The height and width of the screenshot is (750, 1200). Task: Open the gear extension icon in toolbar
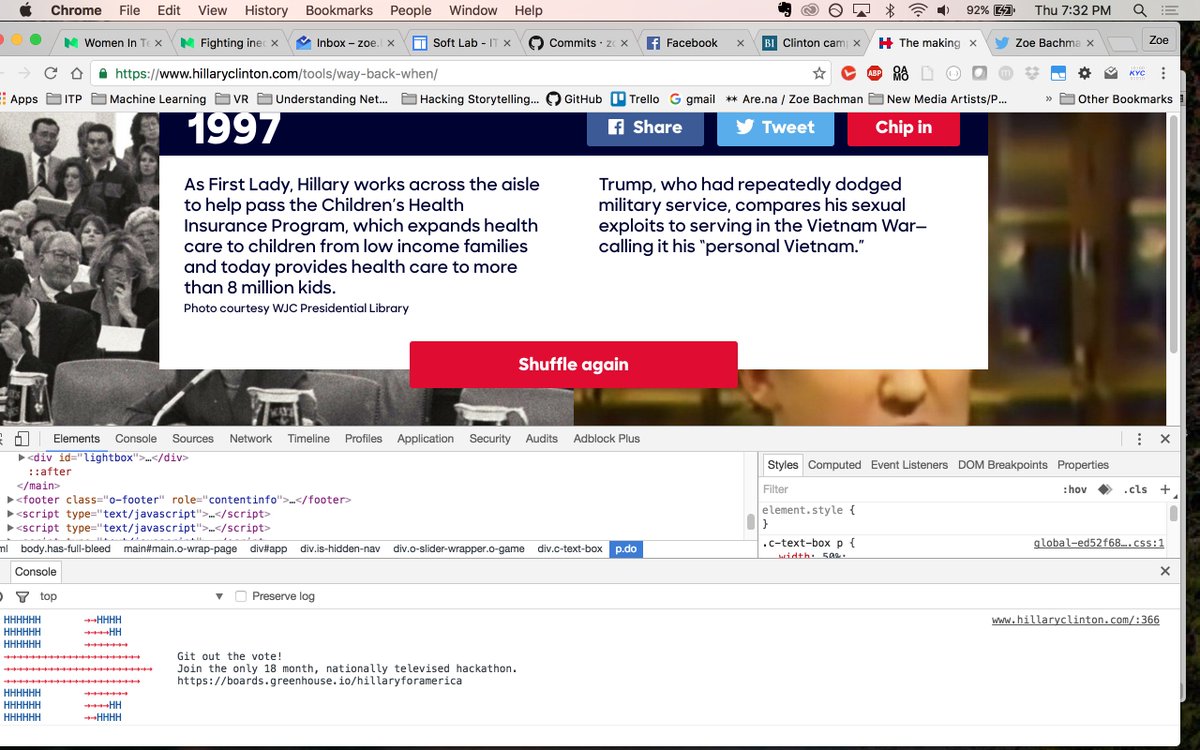(1084, 74)
